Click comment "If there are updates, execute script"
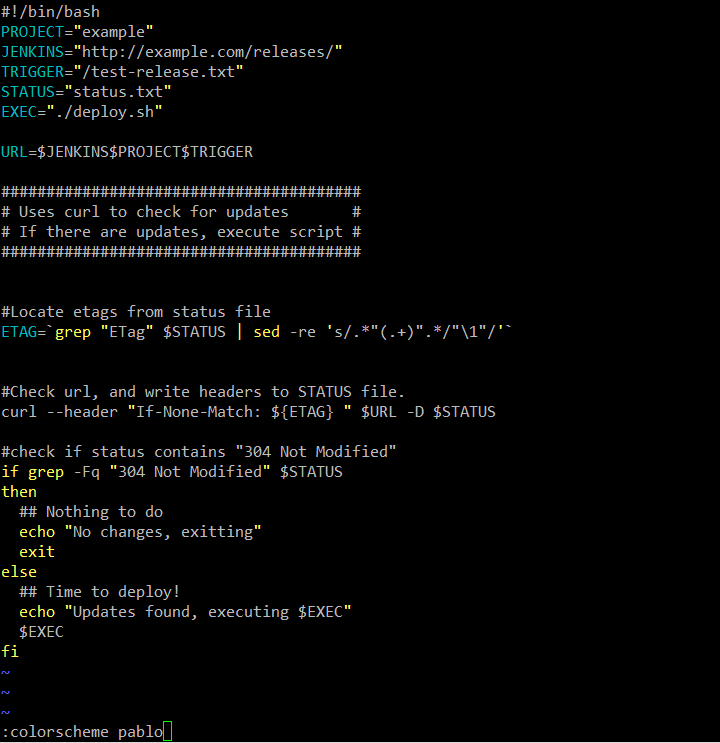The height and width of the screenshot is (743, 720). pyautogui.click(x=181, y=232)
